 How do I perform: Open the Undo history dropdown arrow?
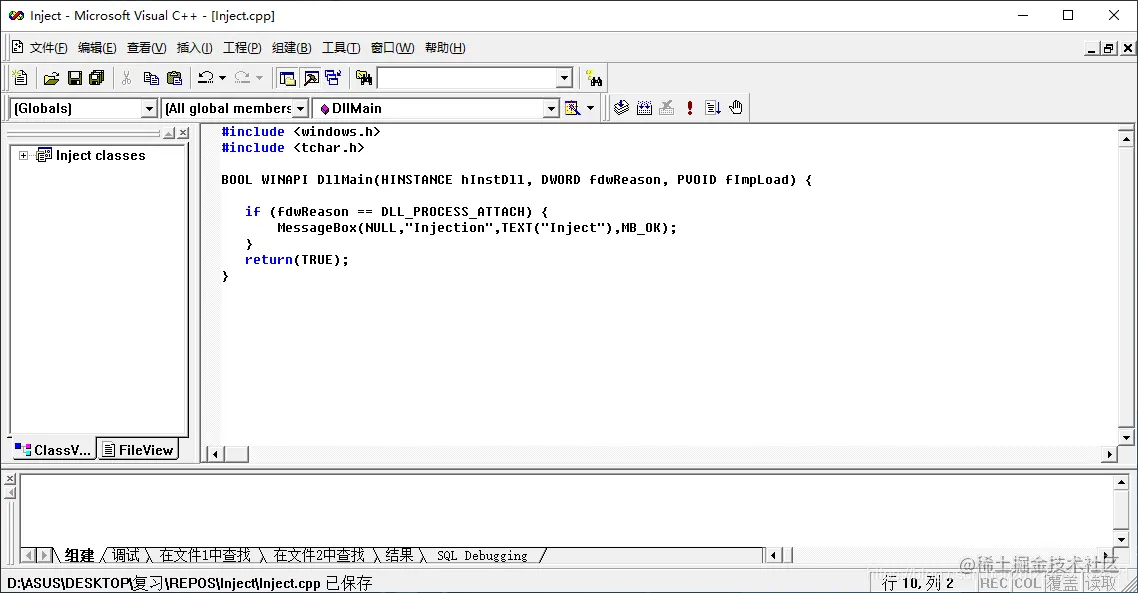222,78
